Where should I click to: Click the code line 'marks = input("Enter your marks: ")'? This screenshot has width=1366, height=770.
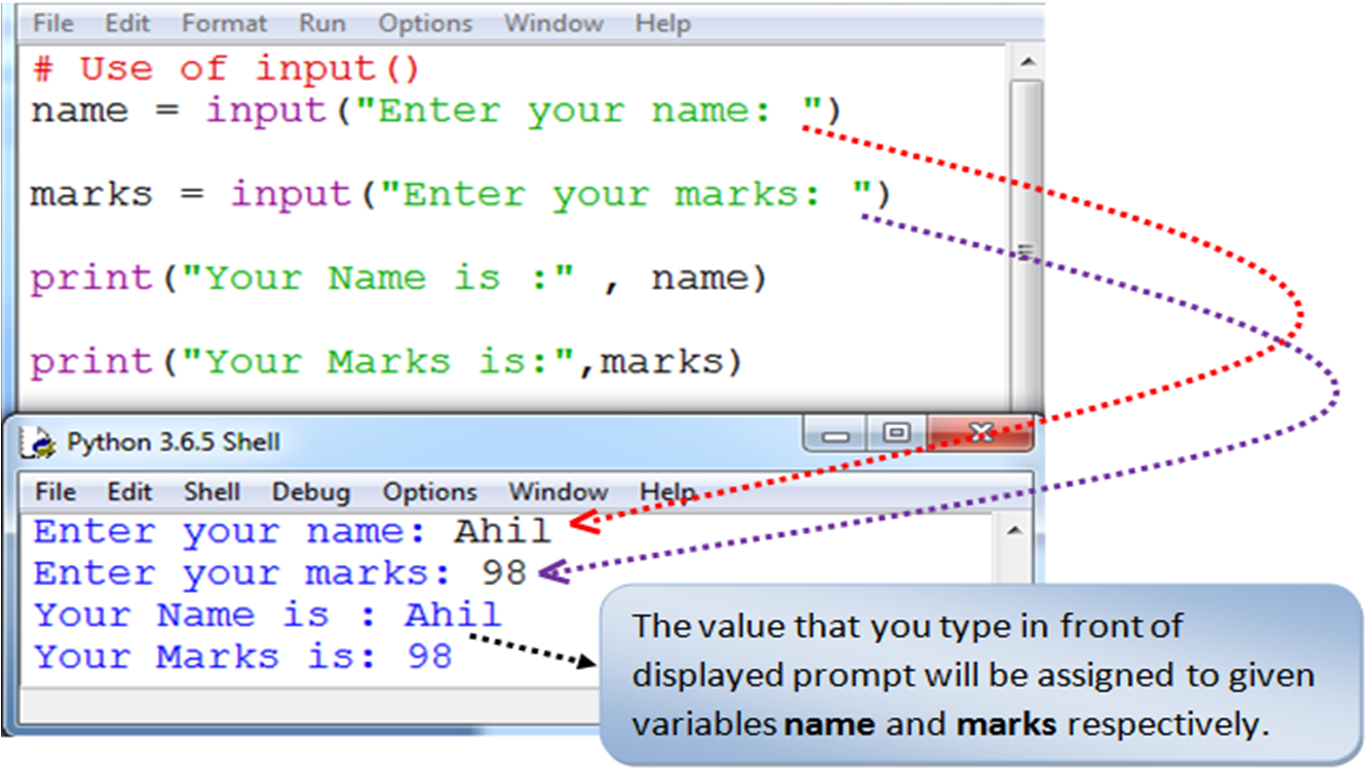pyautogui.click(x=461, y=193)
